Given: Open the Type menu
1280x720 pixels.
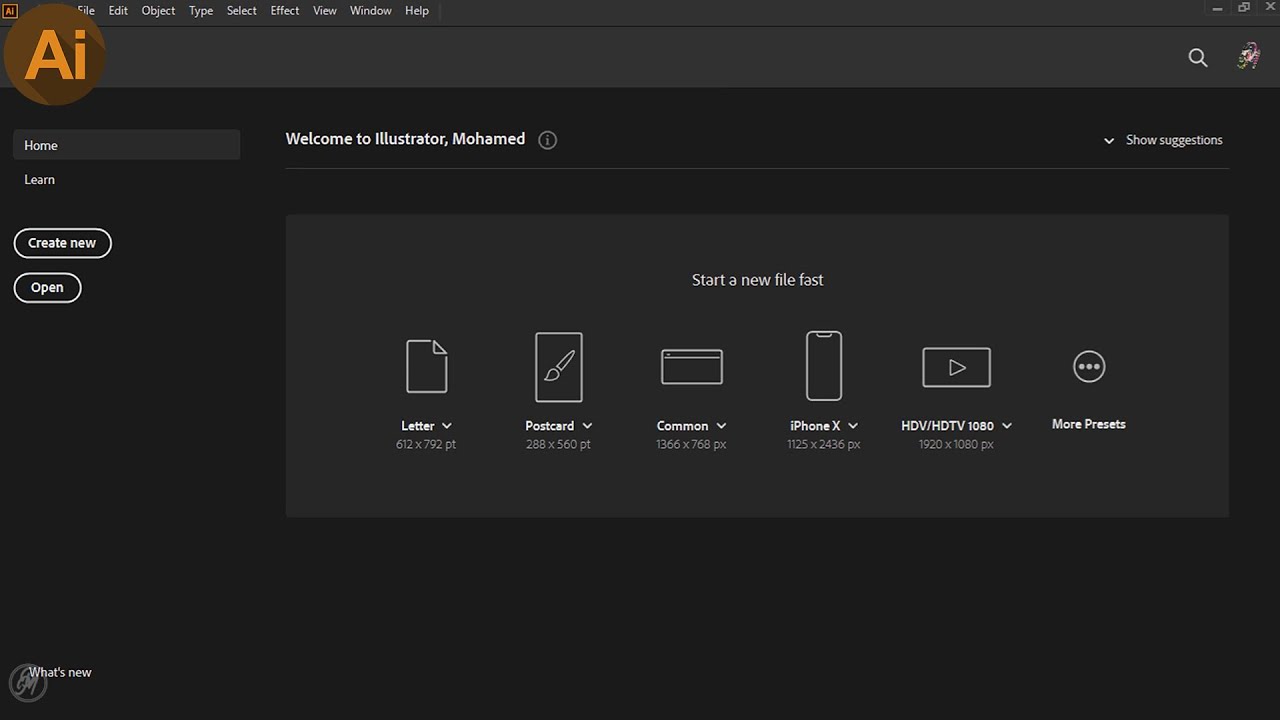Looking at the screenshot, I should 201,11.
